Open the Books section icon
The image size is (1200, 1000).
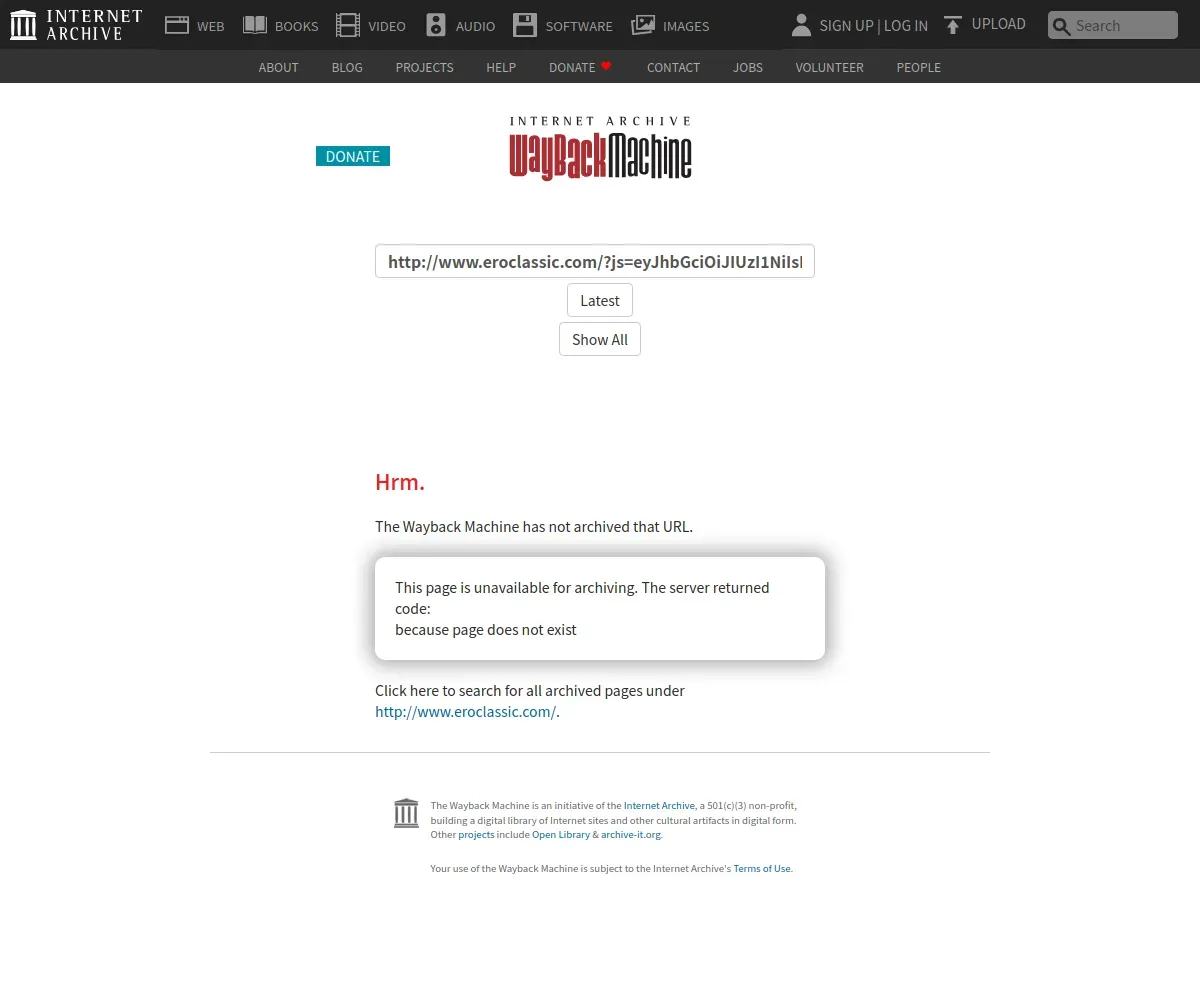point(255,25)
